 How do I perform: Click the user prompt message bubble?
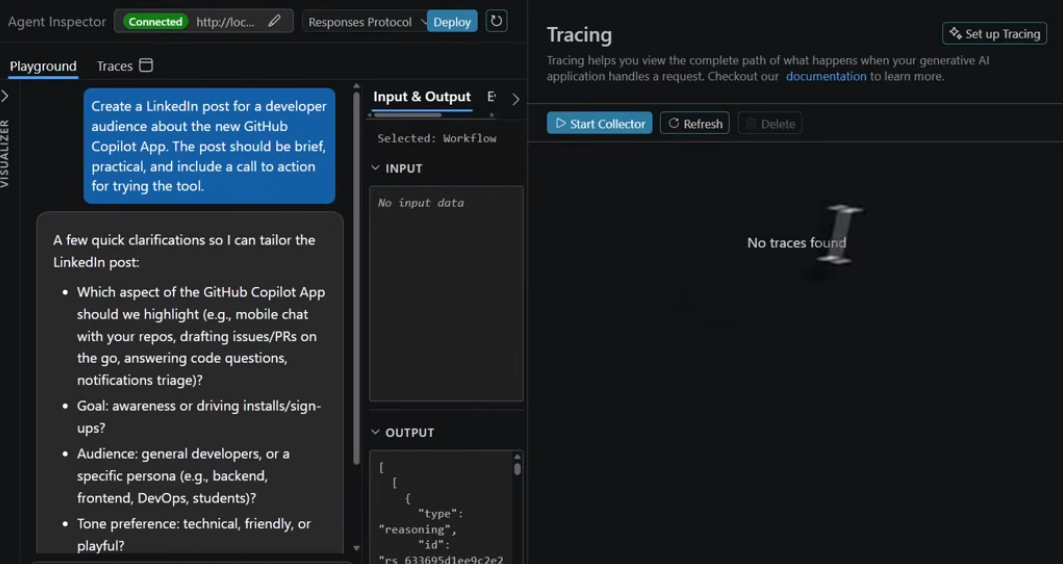tap(209, 146)
